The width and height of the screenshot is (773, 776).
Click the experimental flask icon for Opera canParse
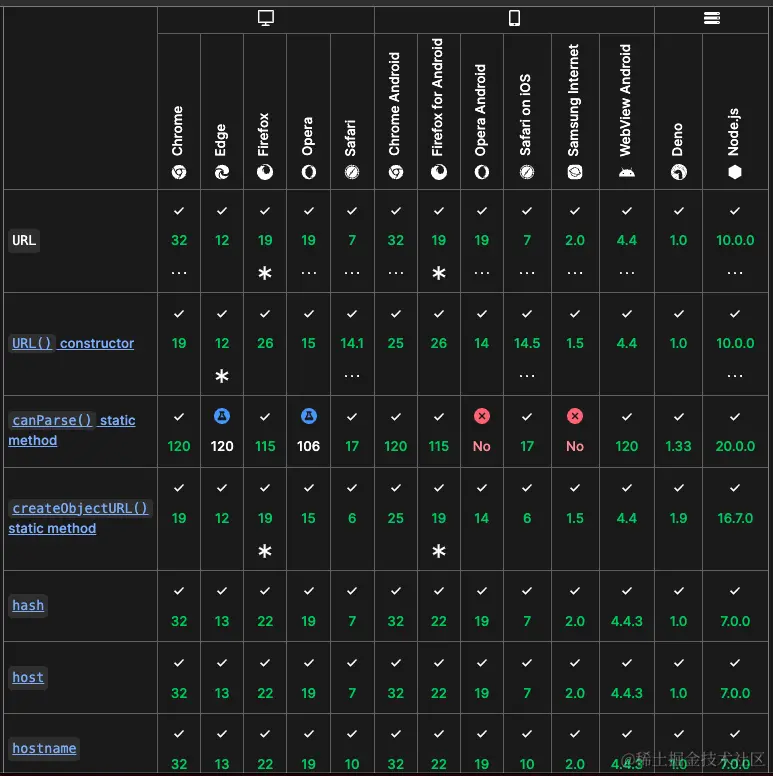(308, 416)
